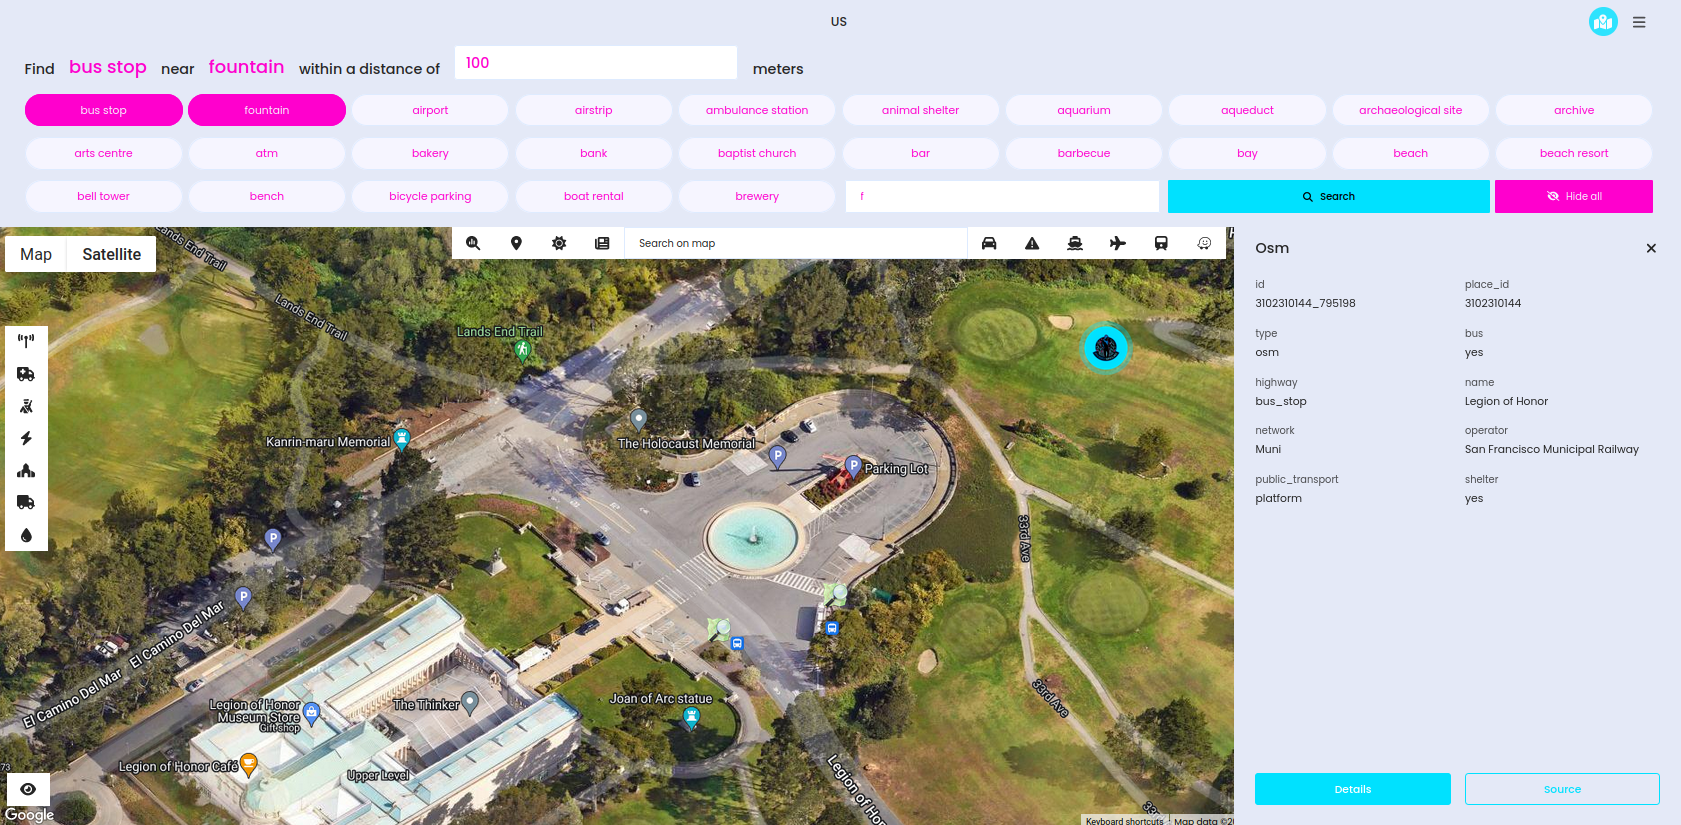This screenshot has height=825, width=1681.
Task: Click the Waze smiley icon
Action: point(1204,243)
